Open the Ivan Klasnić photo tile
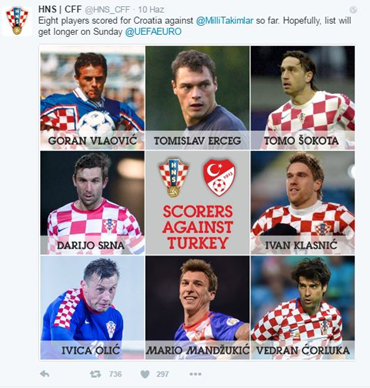Viewport: 370px width, 388px height. [303, 203]
